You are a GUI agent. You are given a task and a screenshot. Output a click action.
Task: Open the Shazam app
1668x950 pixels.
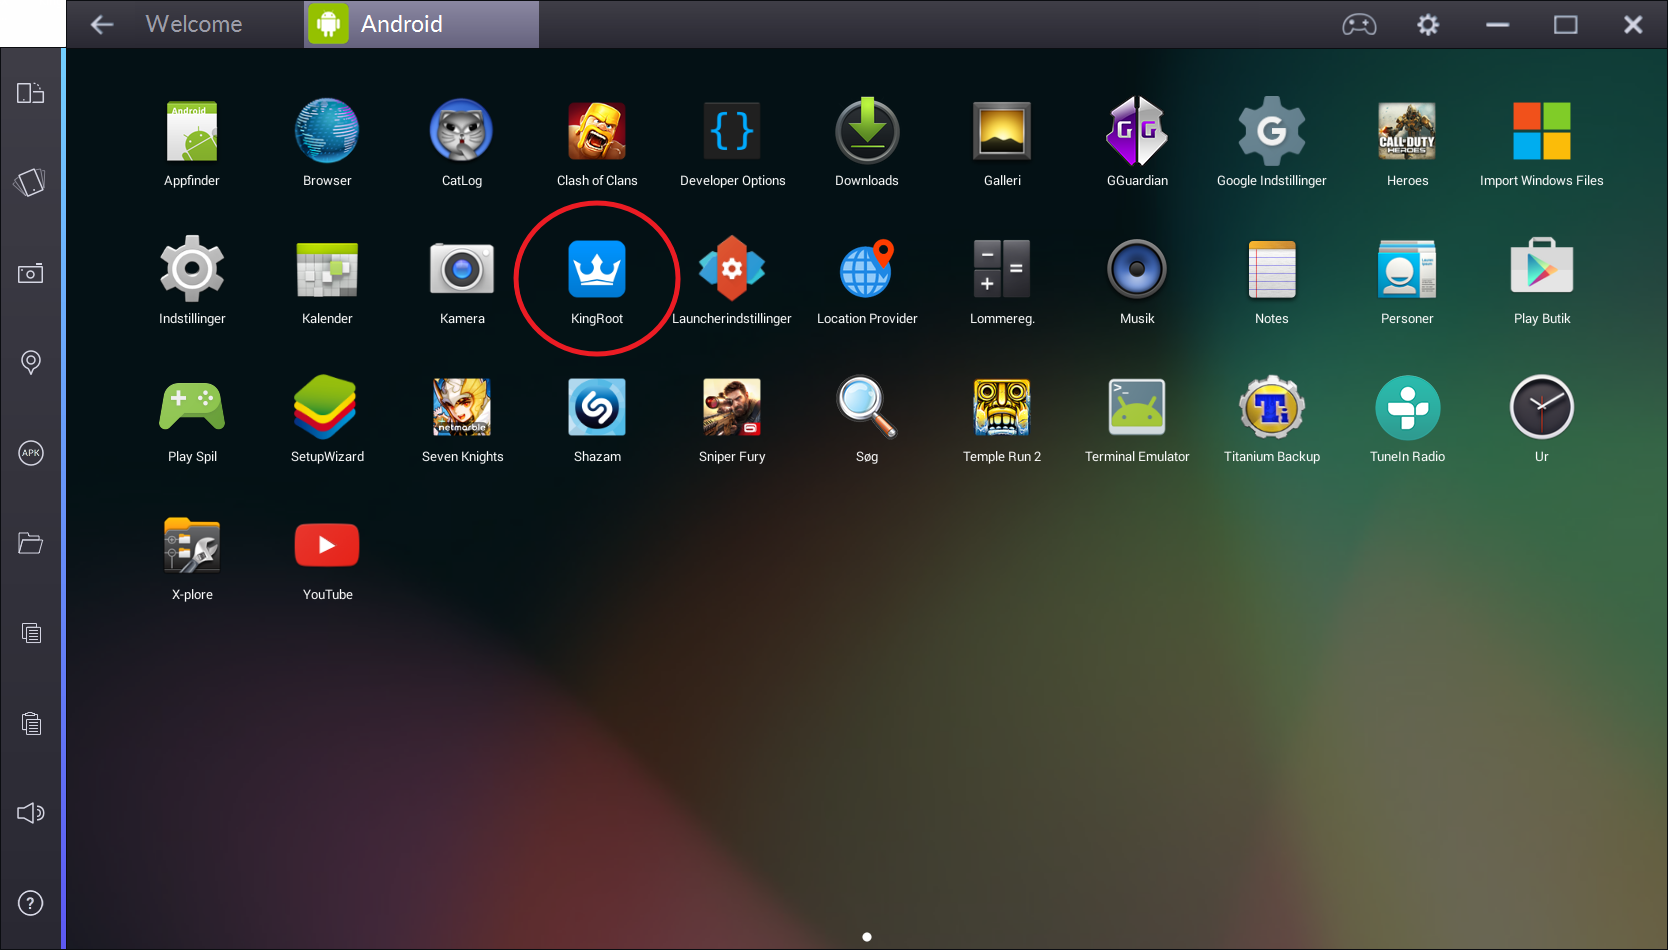tap(597, 407)
